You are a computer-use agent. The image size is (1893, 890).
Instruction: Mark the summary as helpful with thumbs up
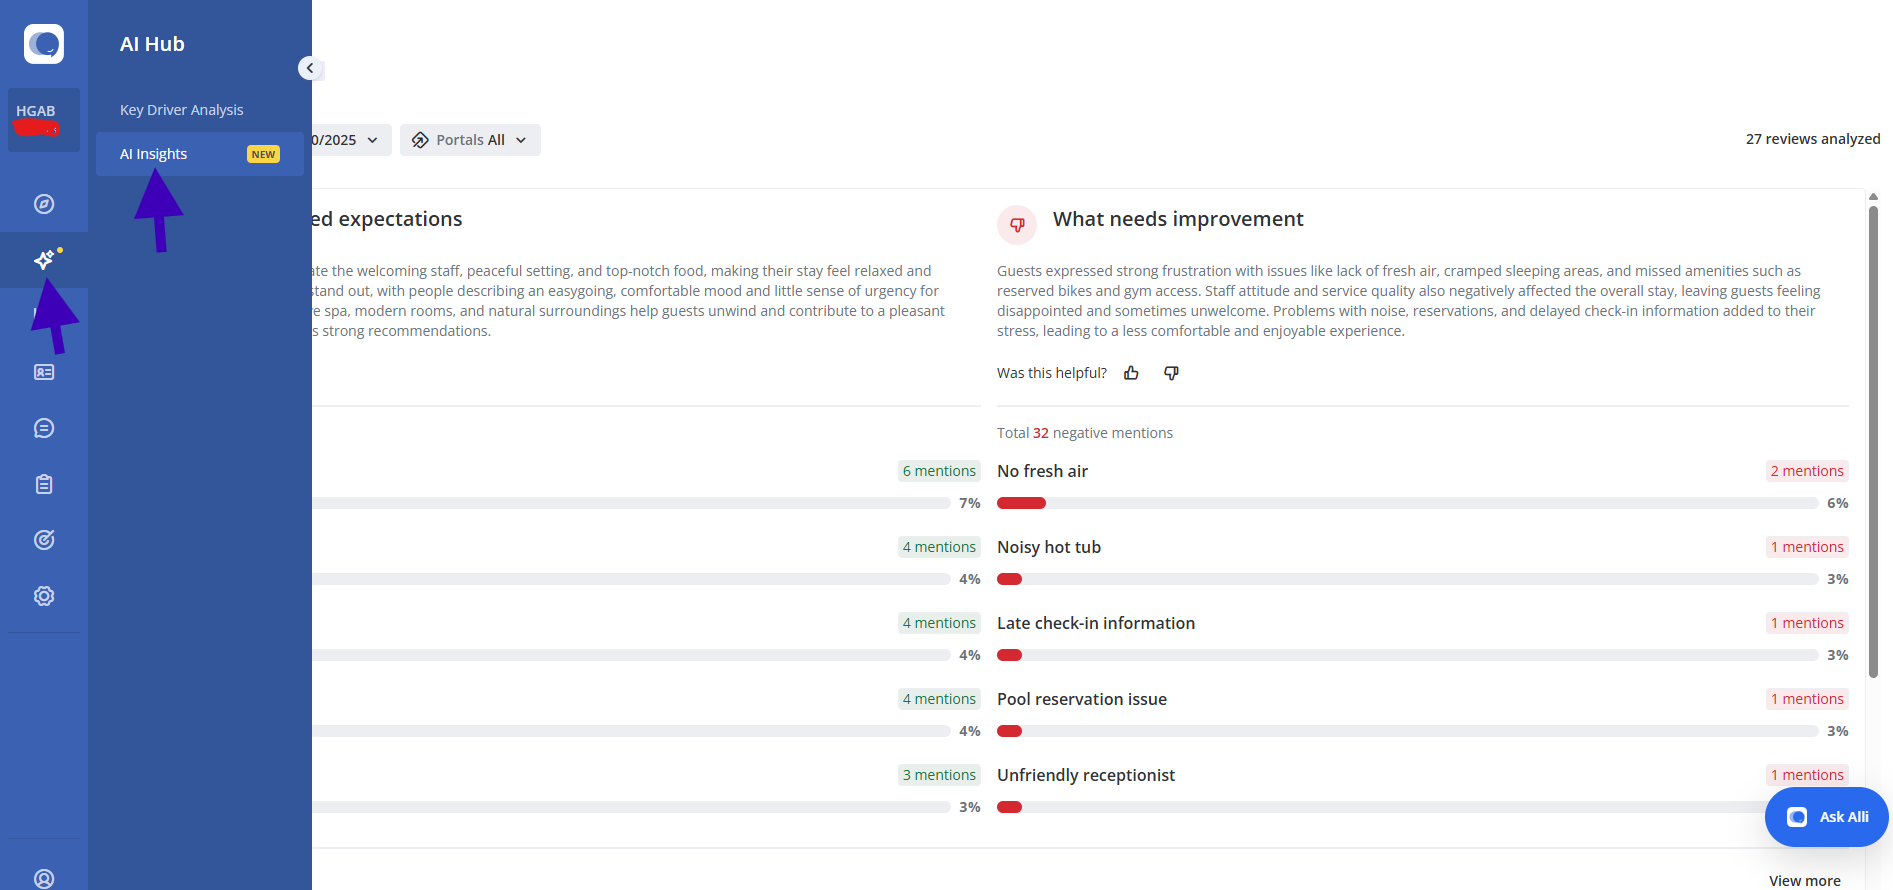[1131, 373]
